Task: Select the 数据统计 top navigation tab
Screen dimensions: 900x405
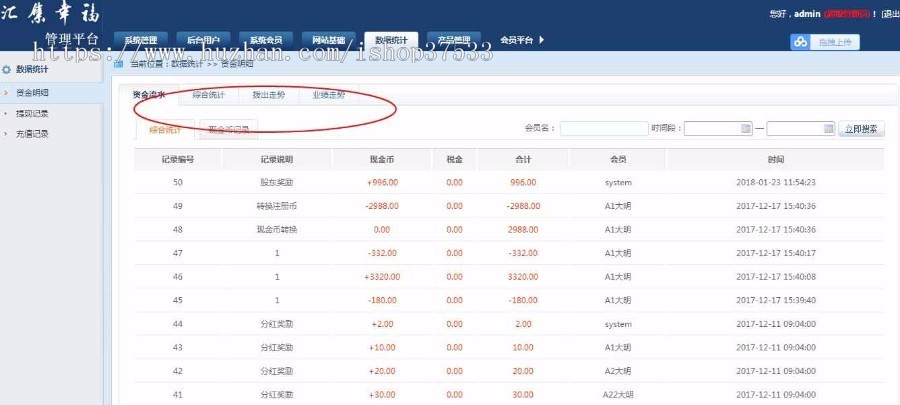Action: [391, 40]
